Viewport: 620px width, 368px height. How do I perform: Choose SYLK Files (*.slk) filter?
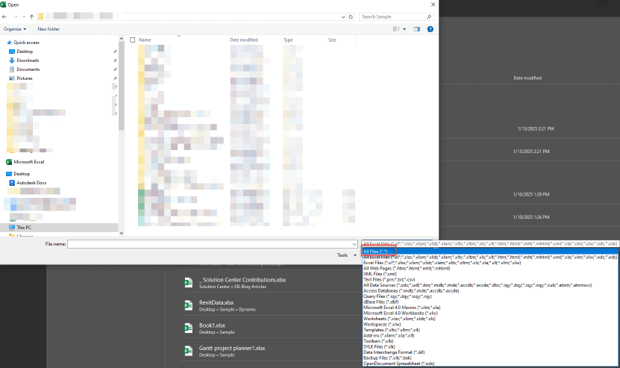pos(490,347)
